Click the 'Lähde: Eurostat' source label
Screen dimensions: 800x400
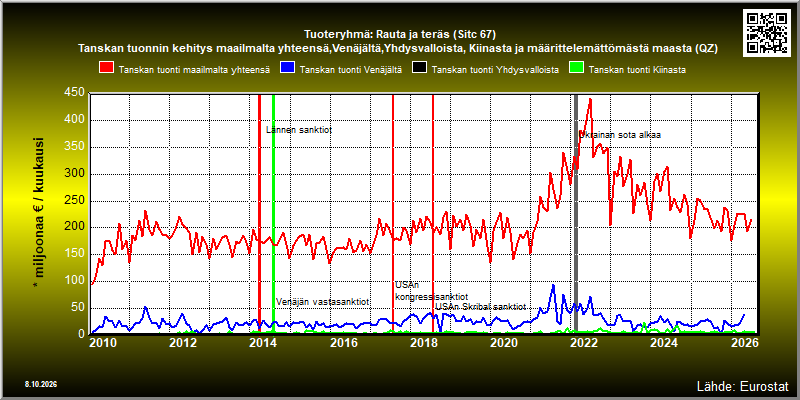[742, 385]
